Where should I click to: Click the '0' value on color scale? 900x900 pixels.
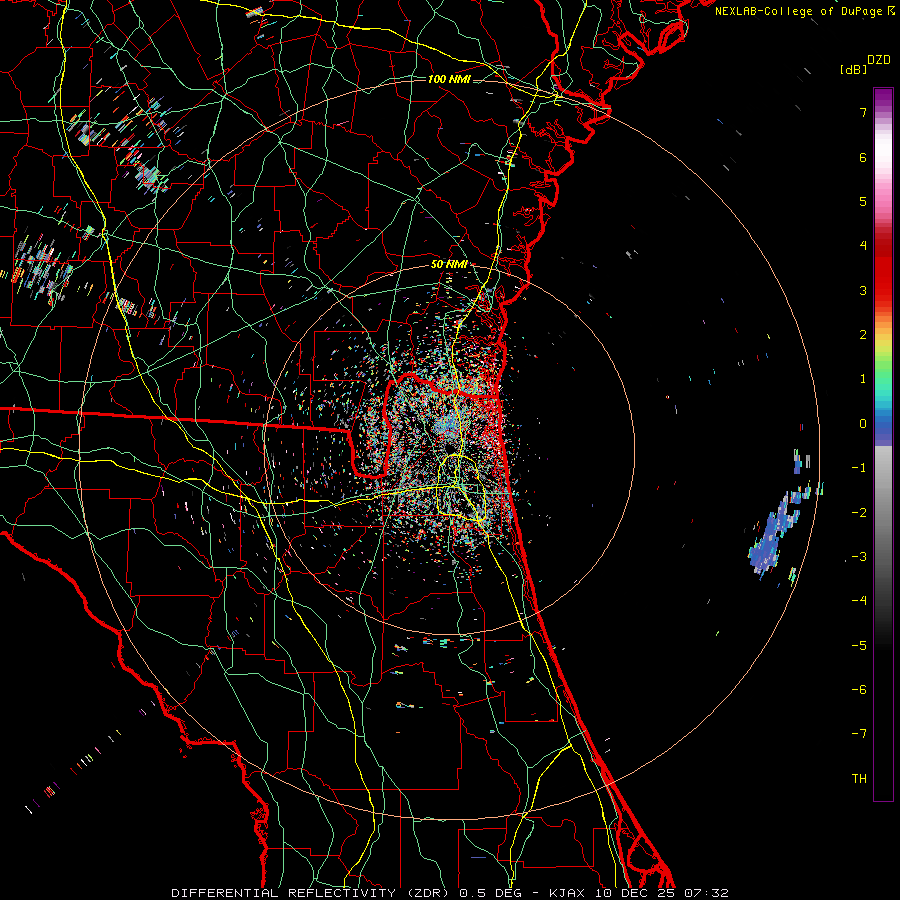[x=863, y=424]
